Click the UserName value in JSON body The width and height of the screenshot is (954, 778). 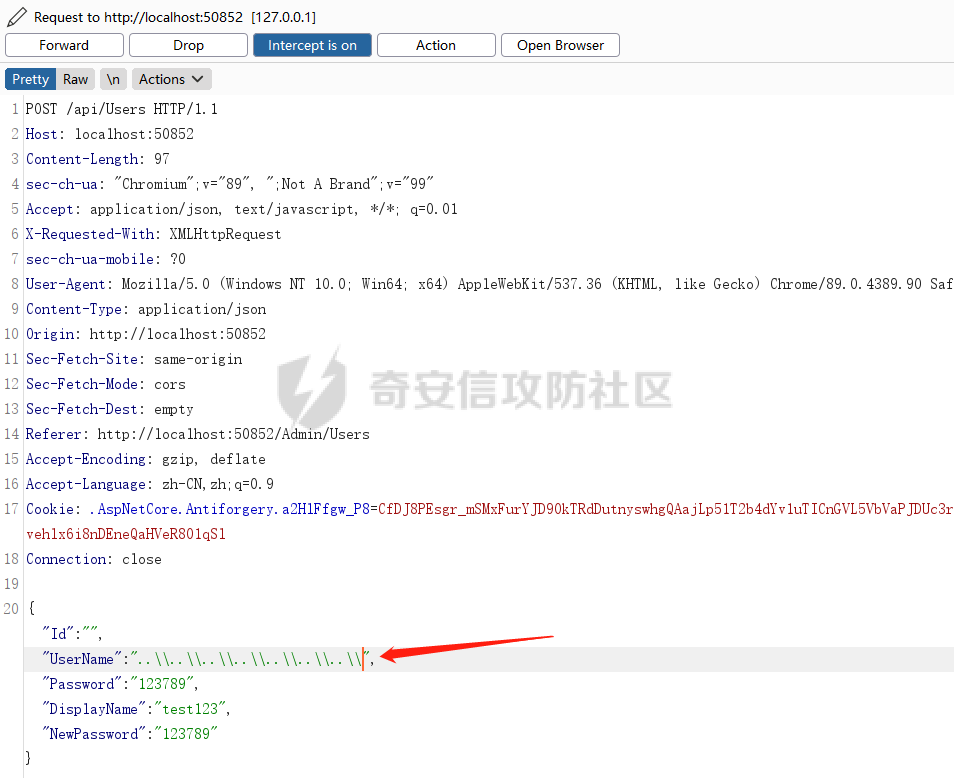(248, 659)
